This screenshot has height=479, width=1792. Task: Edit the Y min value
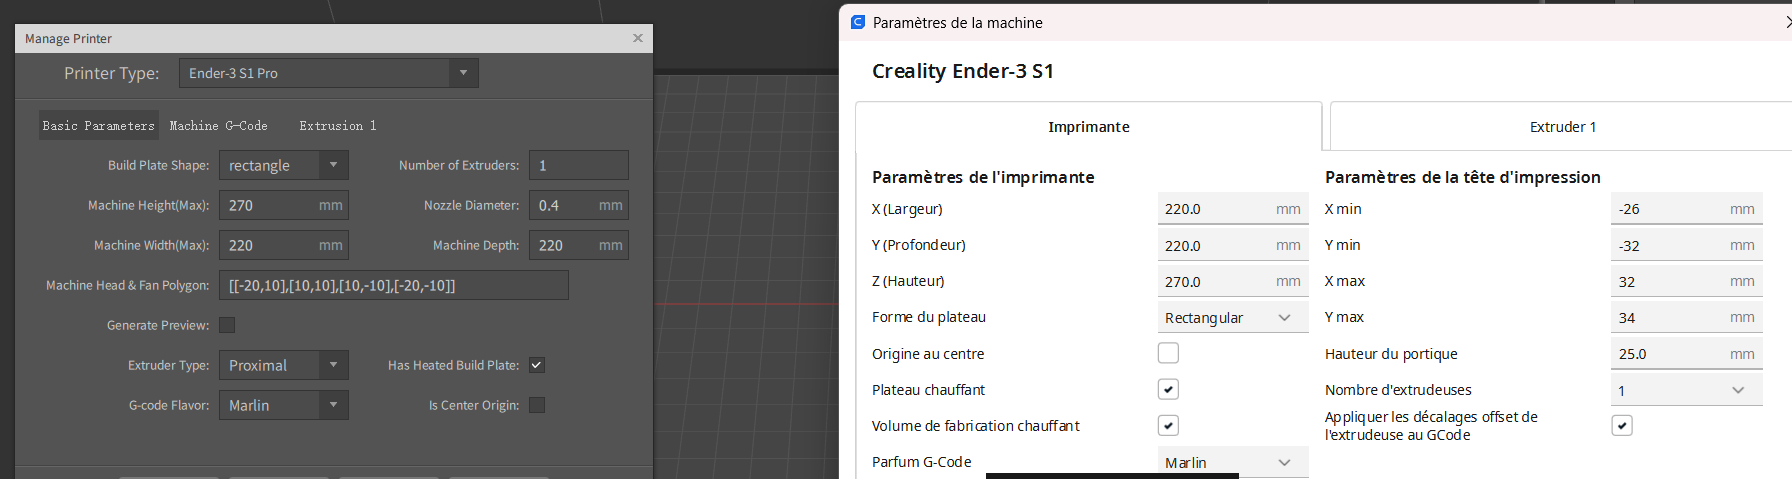(x=1687, y=245)
